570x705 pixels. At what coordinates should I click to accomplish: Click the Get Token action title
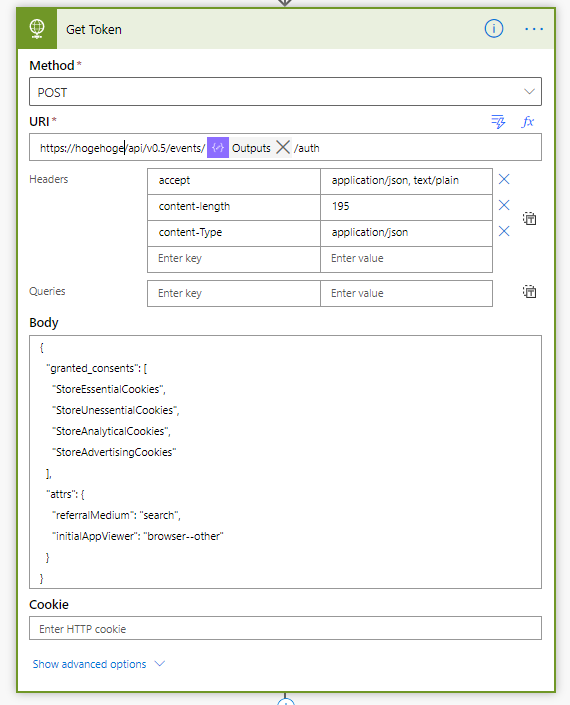94,30
